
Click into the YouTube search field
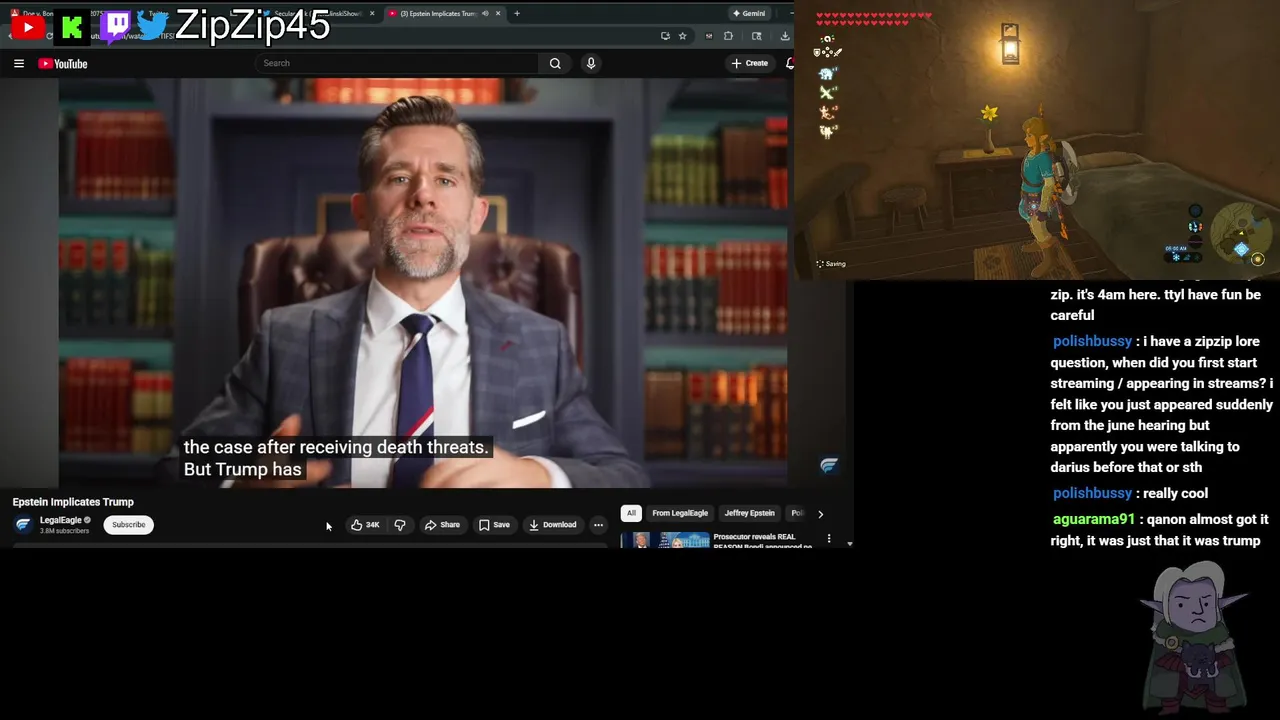coord(398,63)
